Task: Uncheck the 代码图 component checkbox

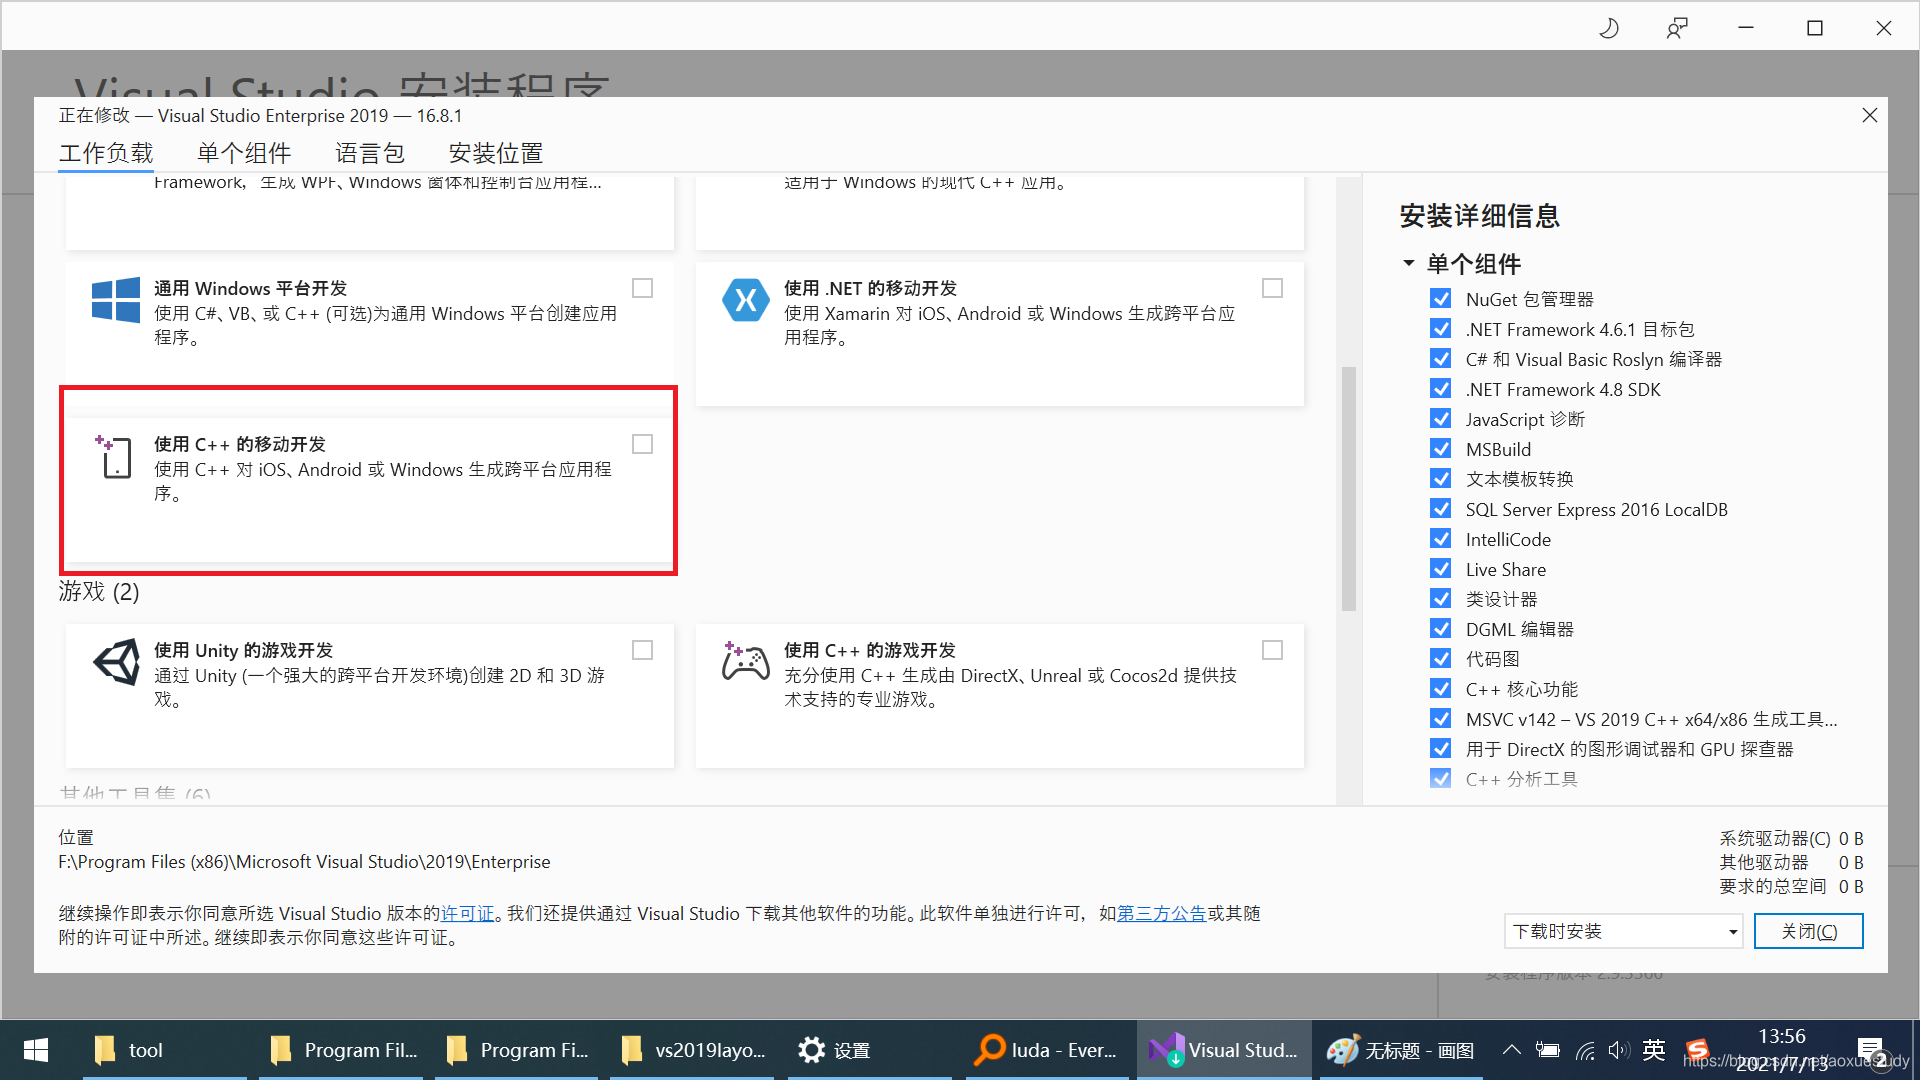Action: [x=1440, y=659]
